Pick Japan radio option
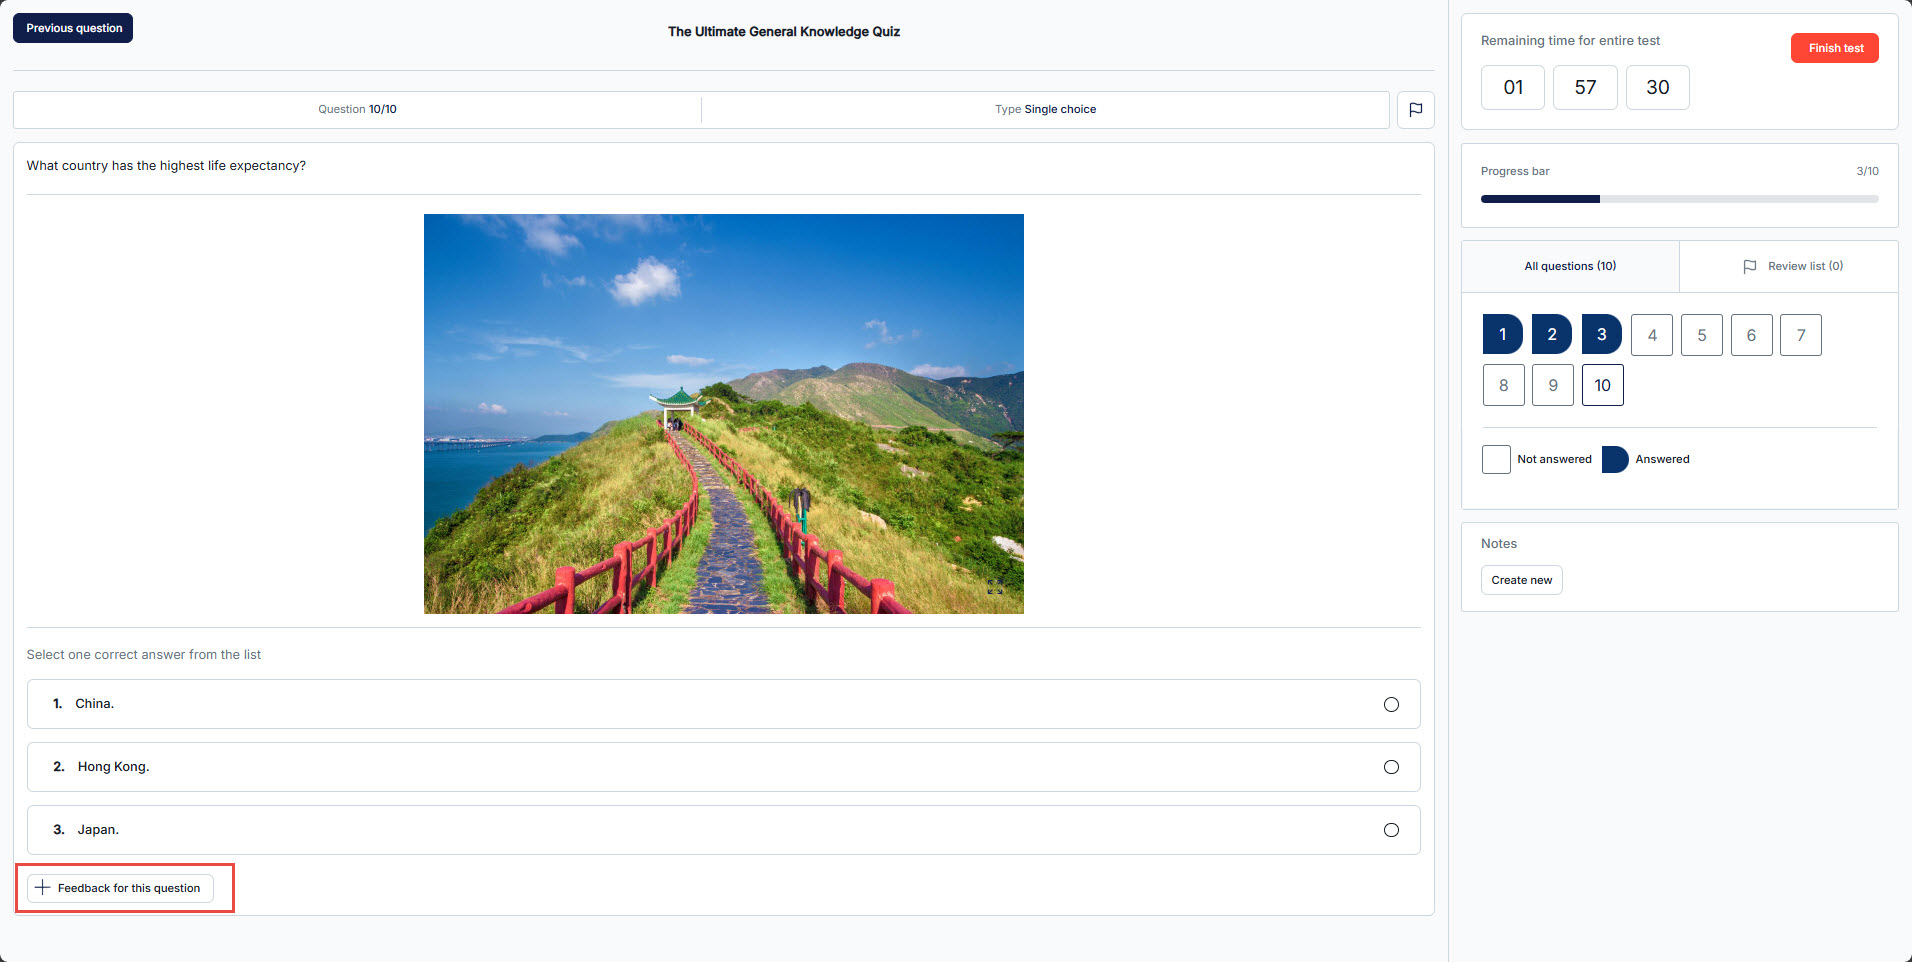Viewport: 1912px width, 962px height. (x=1391, y=830)
